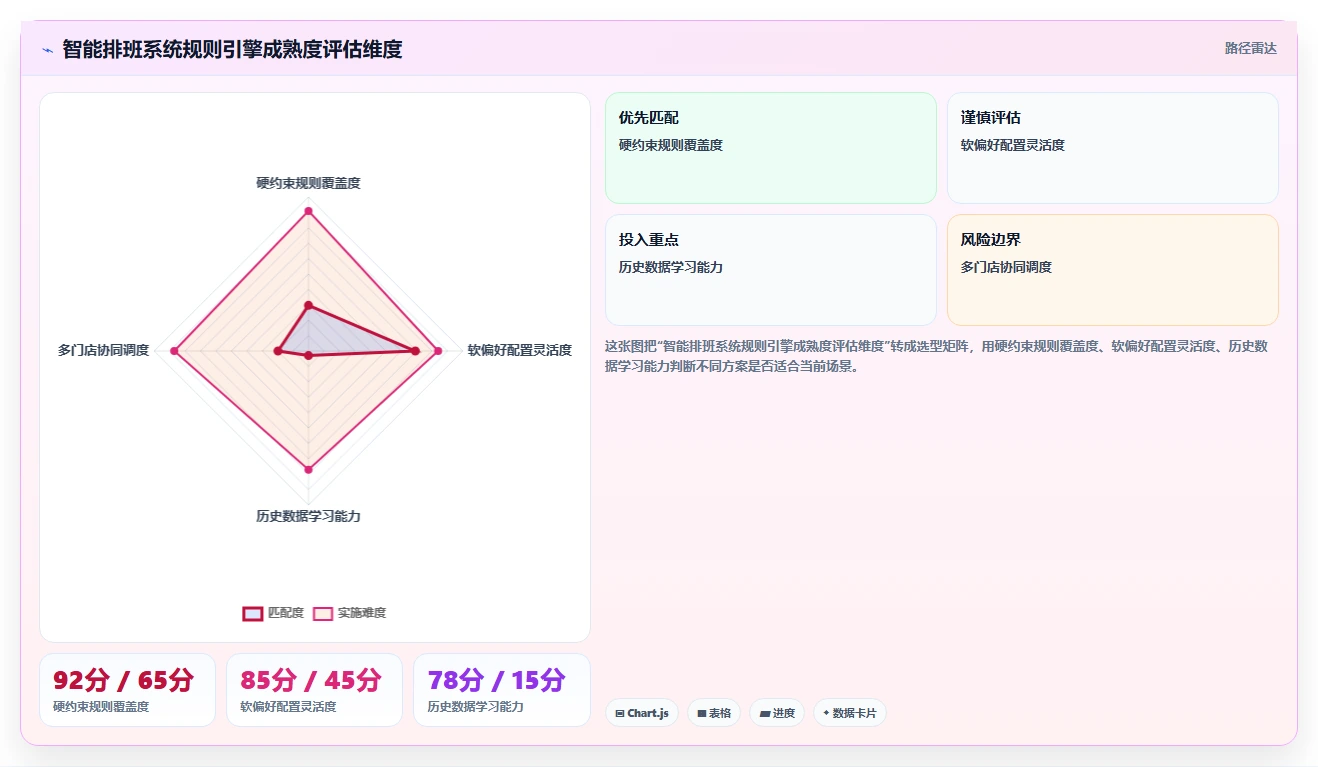
Task: Open the 风险边界 card
Action: 1113,270
